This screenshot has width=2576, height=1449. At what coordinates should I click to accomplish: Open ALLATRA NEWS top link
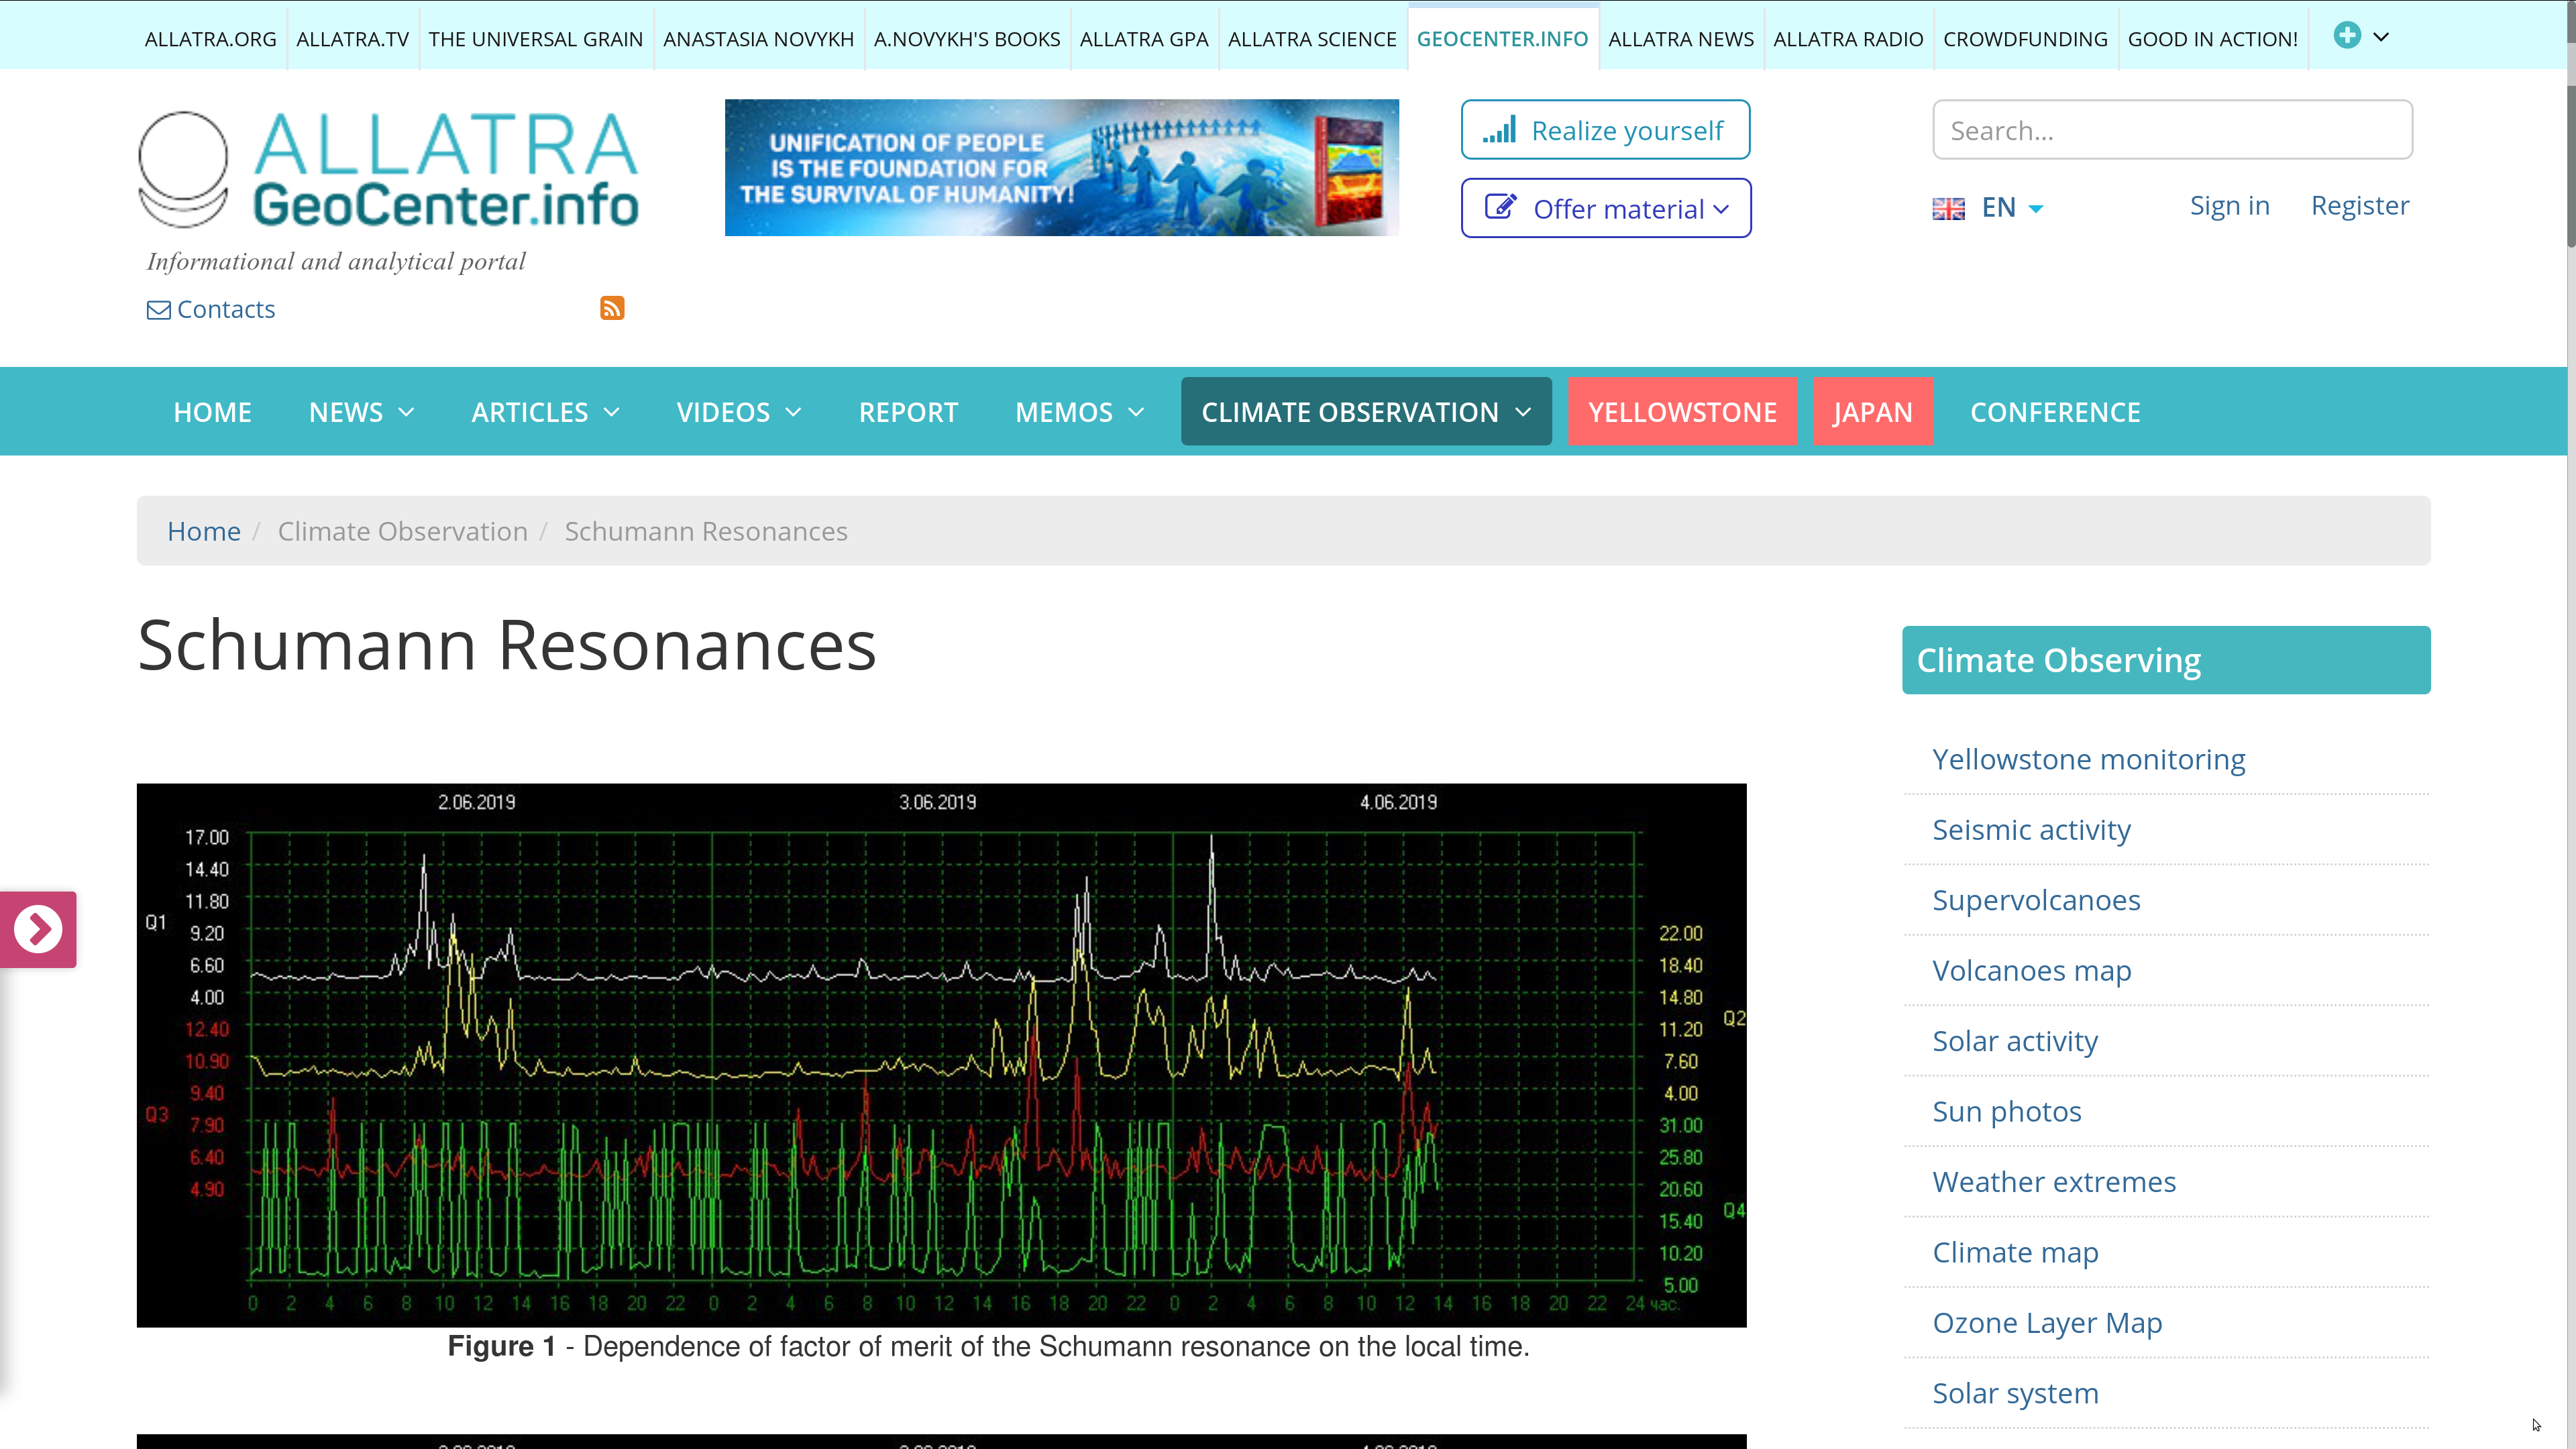click(1681, 39)
